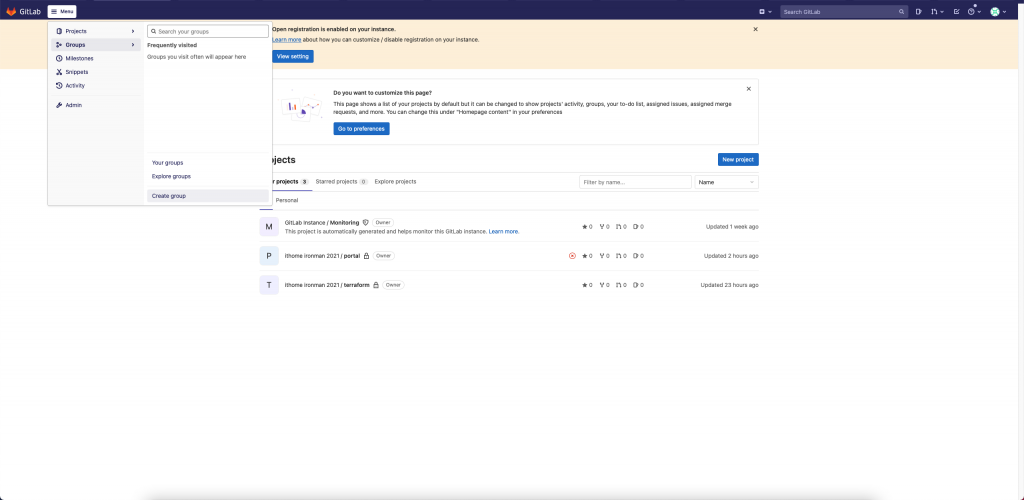Viewport: 1024px width, 500px height.
Task: Click the star count of Monitoring project
Action: tap(587, 227)
